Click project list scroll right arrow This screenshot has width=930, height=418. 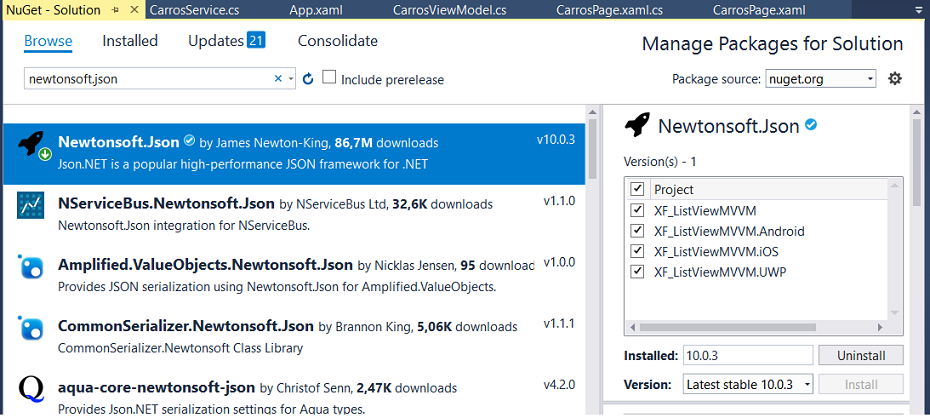(x=880, y=327)
